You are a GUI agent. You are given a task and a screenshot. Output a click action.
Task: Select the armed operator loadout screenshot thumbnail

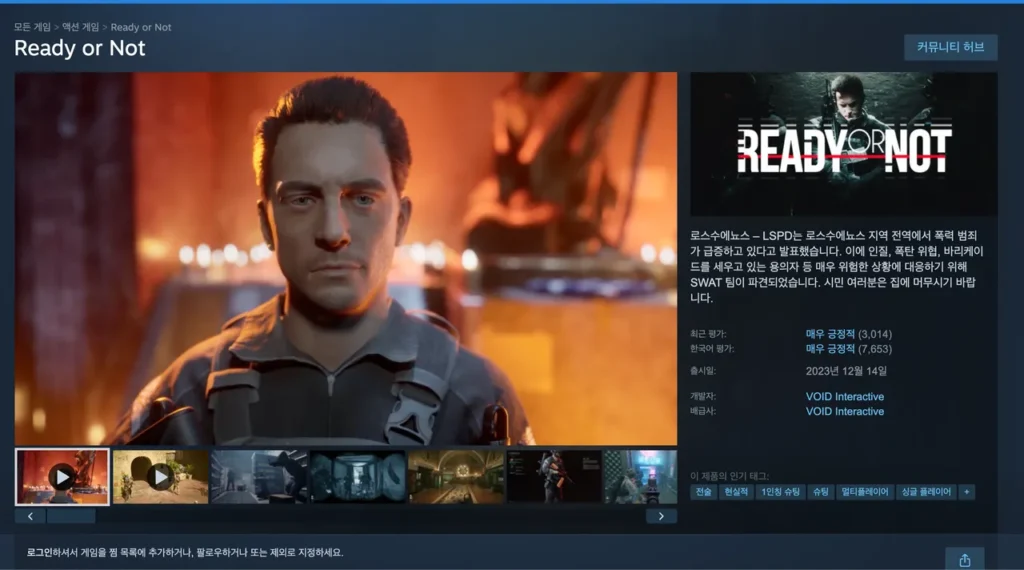tap(554, 477)
